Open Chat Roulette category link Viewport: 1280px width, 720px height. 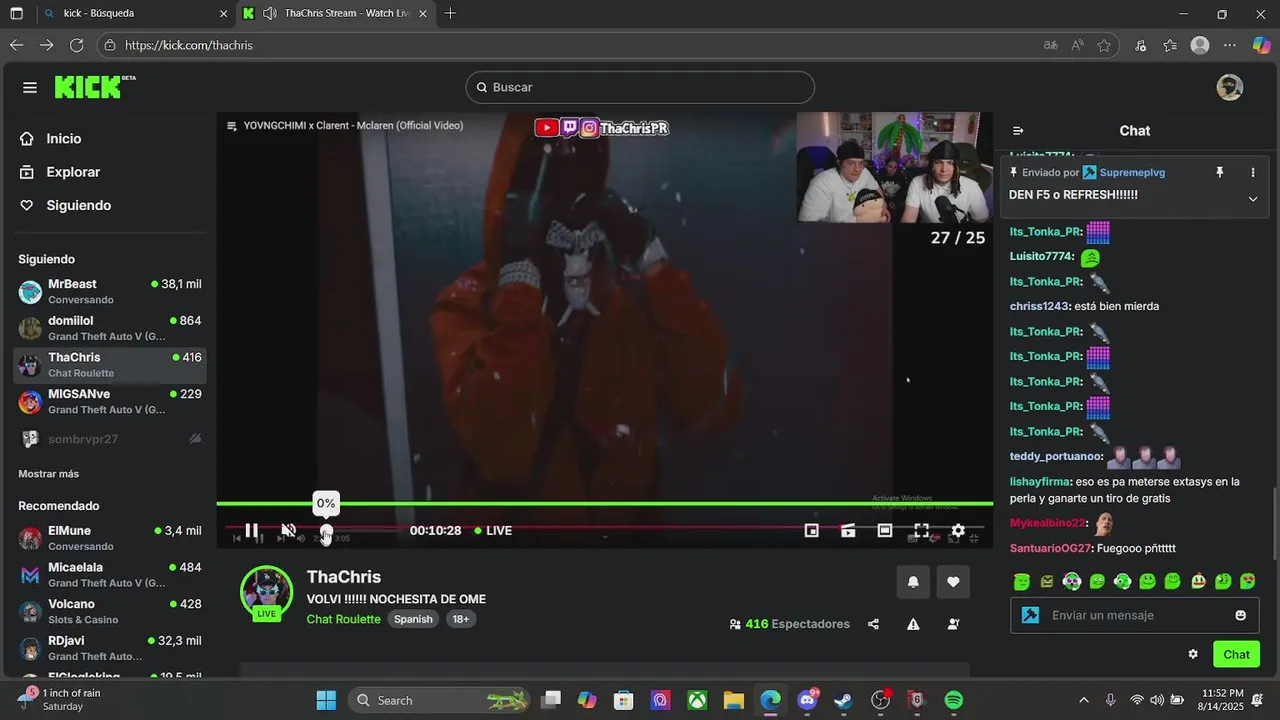pyautogui.click(x=344, y=619)
